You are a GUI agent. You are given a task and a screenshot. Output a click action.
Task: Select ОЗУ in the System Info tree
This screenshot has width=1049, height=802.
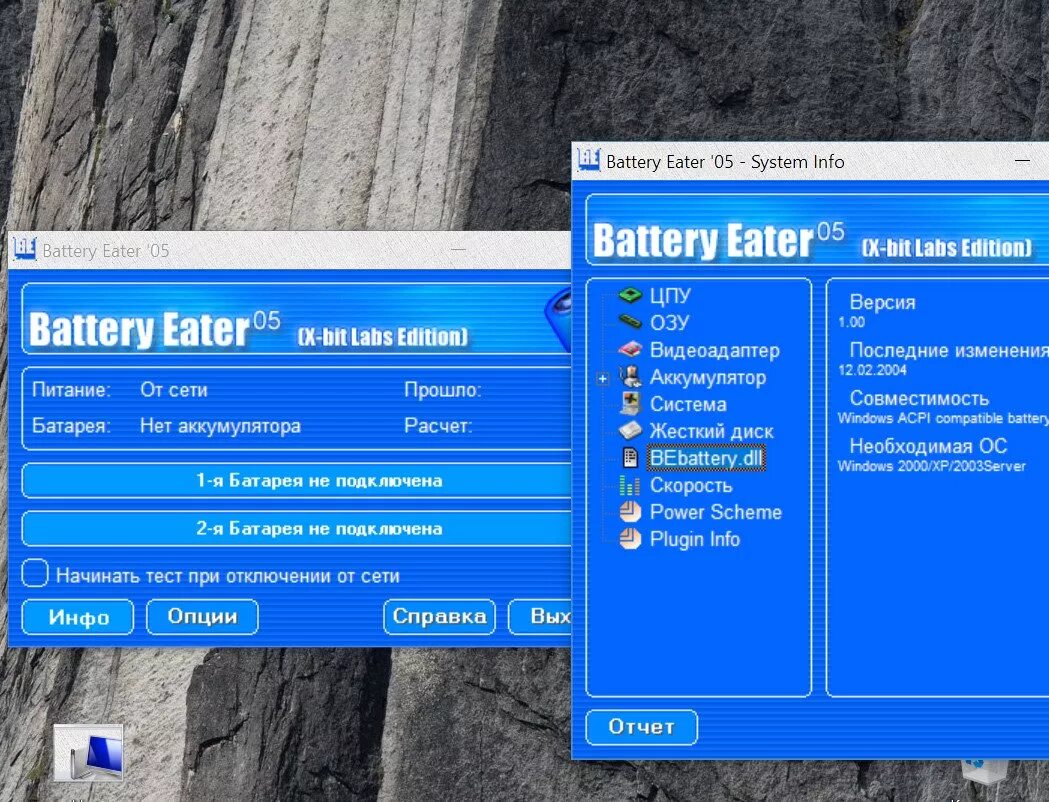(669, 322)
